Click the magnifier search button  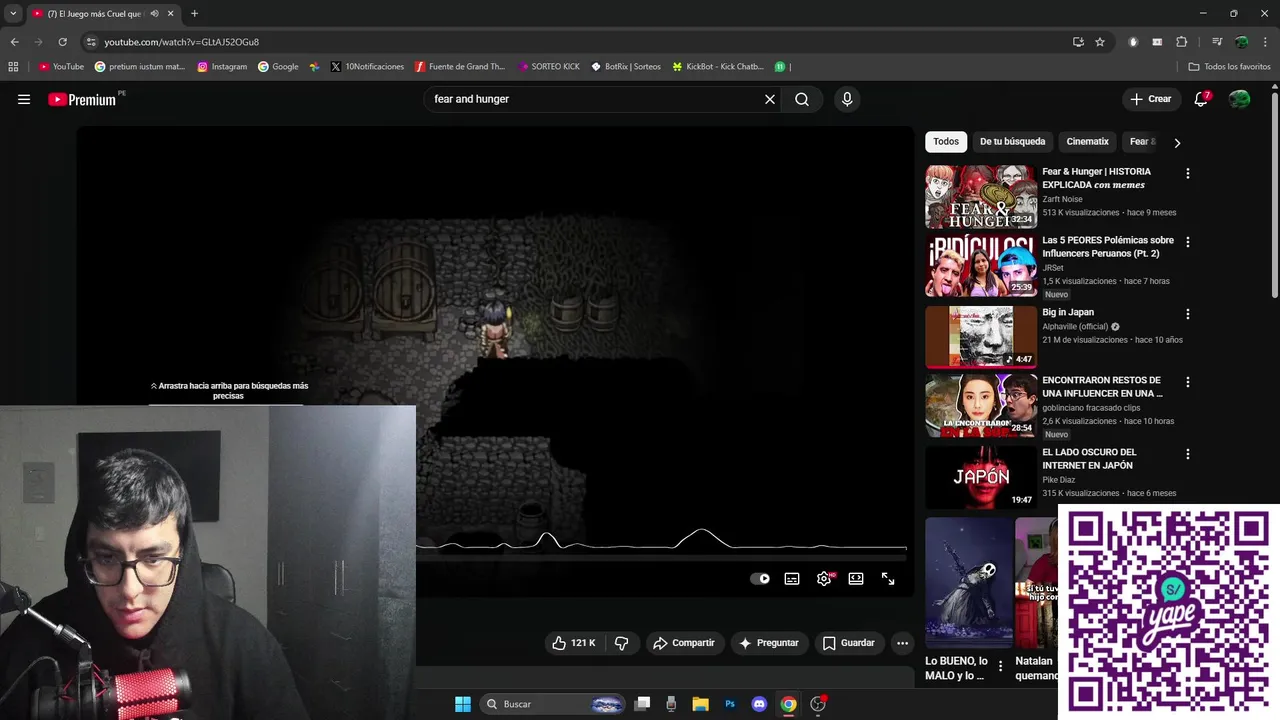pyautogui.click(x=802, y=99)
